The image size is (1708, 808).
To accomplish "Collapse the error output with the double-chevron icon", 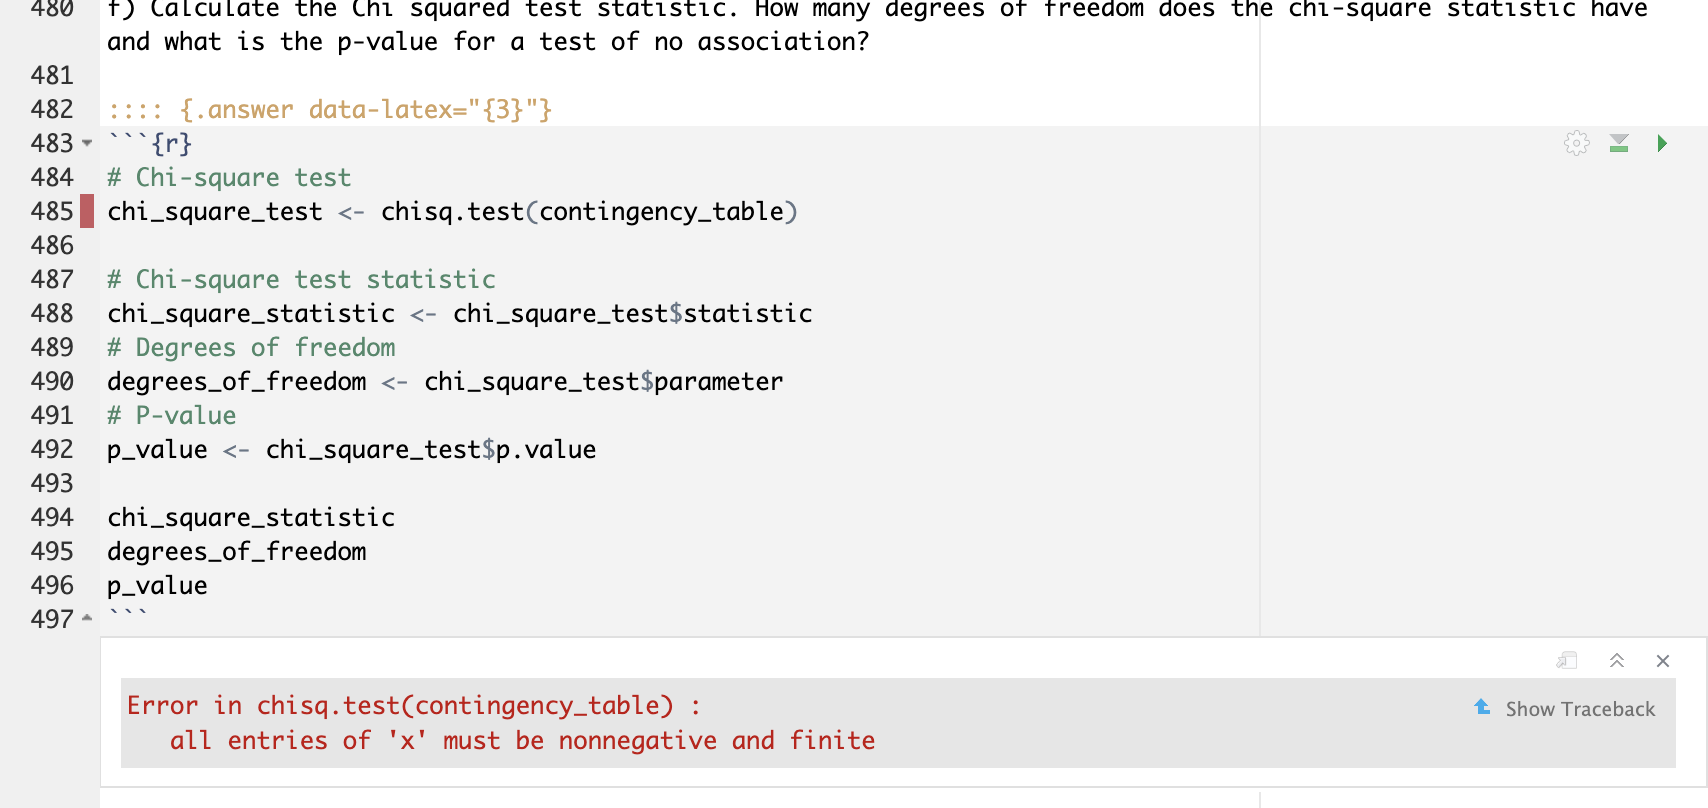I will [1617, 660].
